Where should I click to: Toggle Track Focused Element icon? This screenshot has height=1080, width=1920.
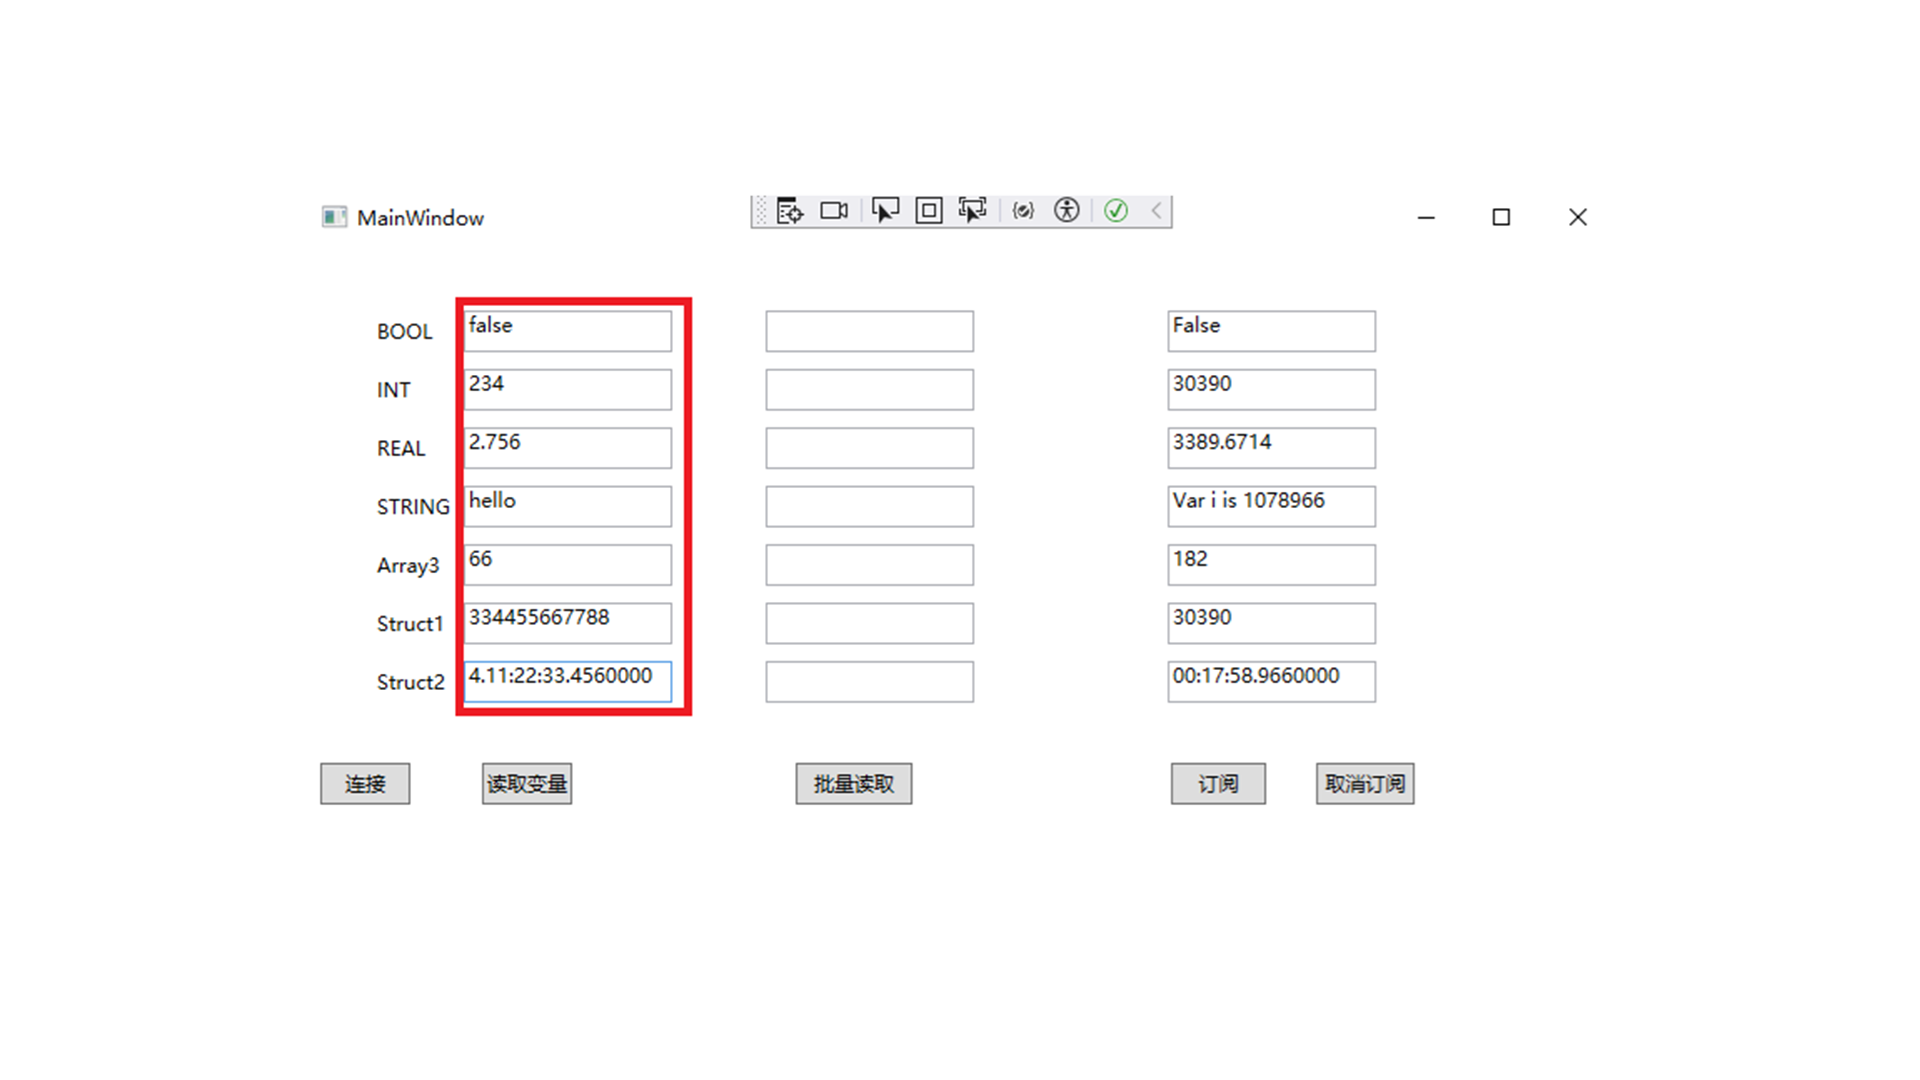coord(972,211)
